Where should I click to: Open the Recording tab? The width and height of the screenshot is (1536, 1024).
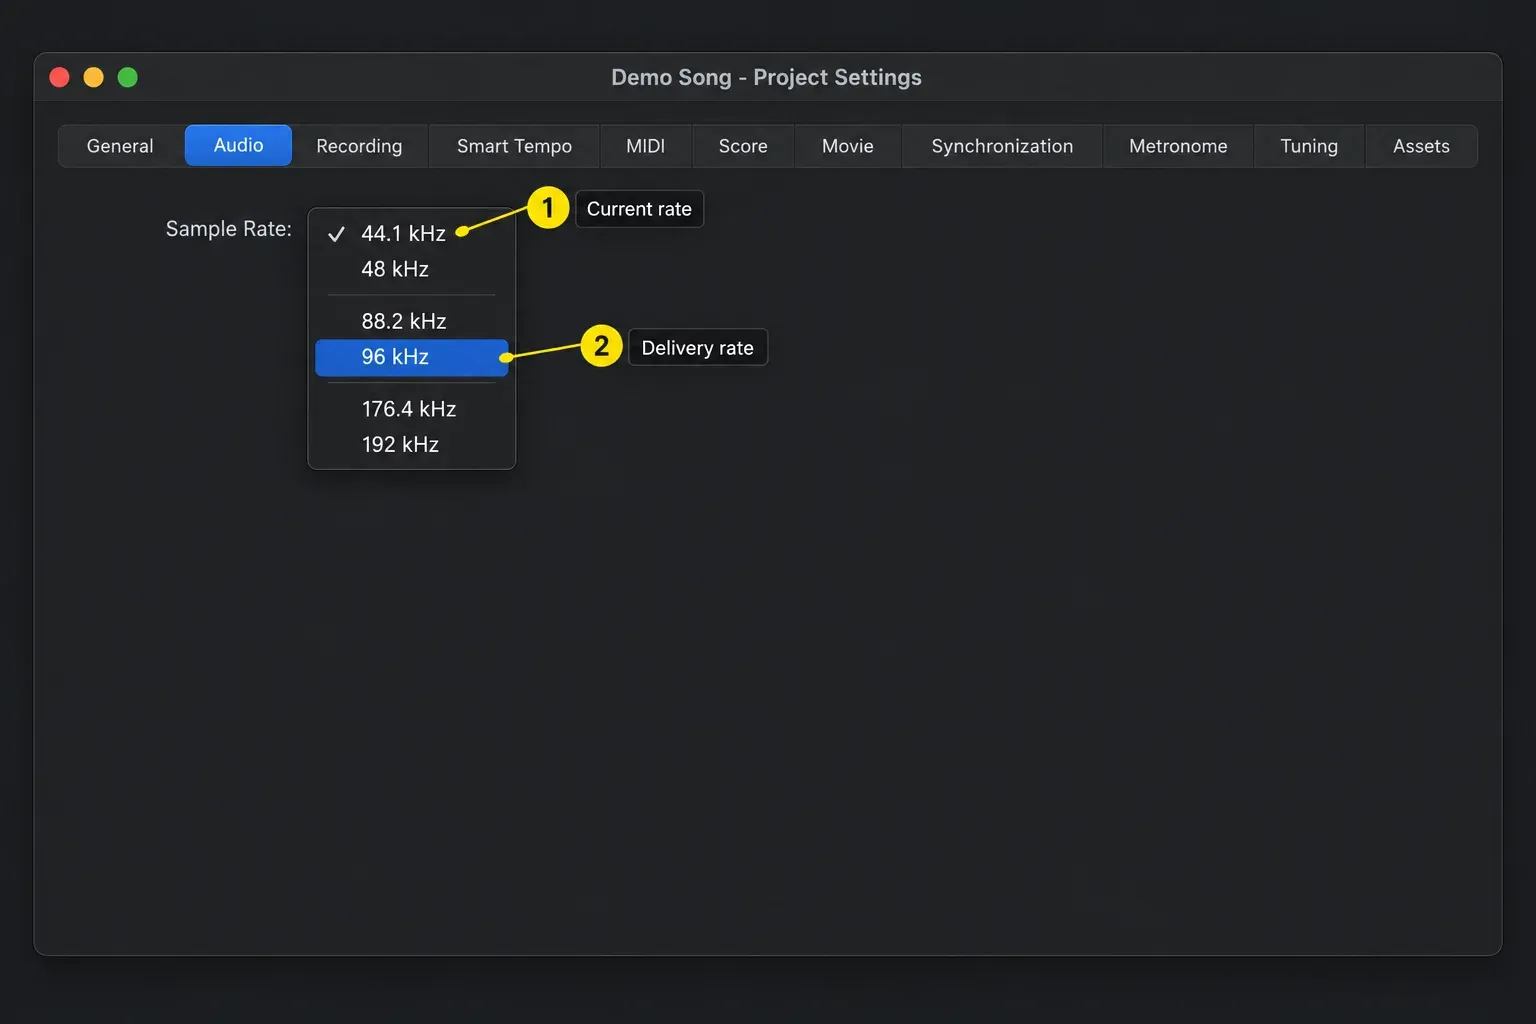(x=359, y=146)
